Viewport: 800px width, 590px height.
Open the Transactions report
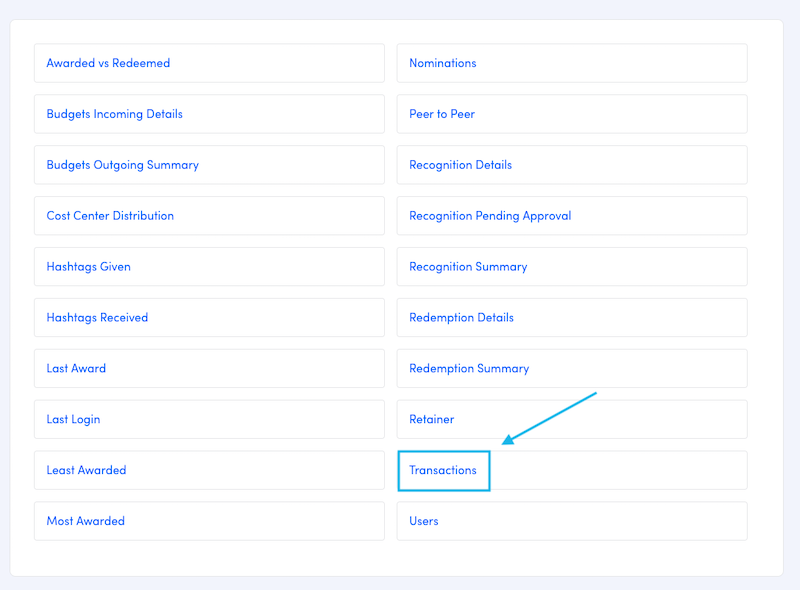[443, 470]
